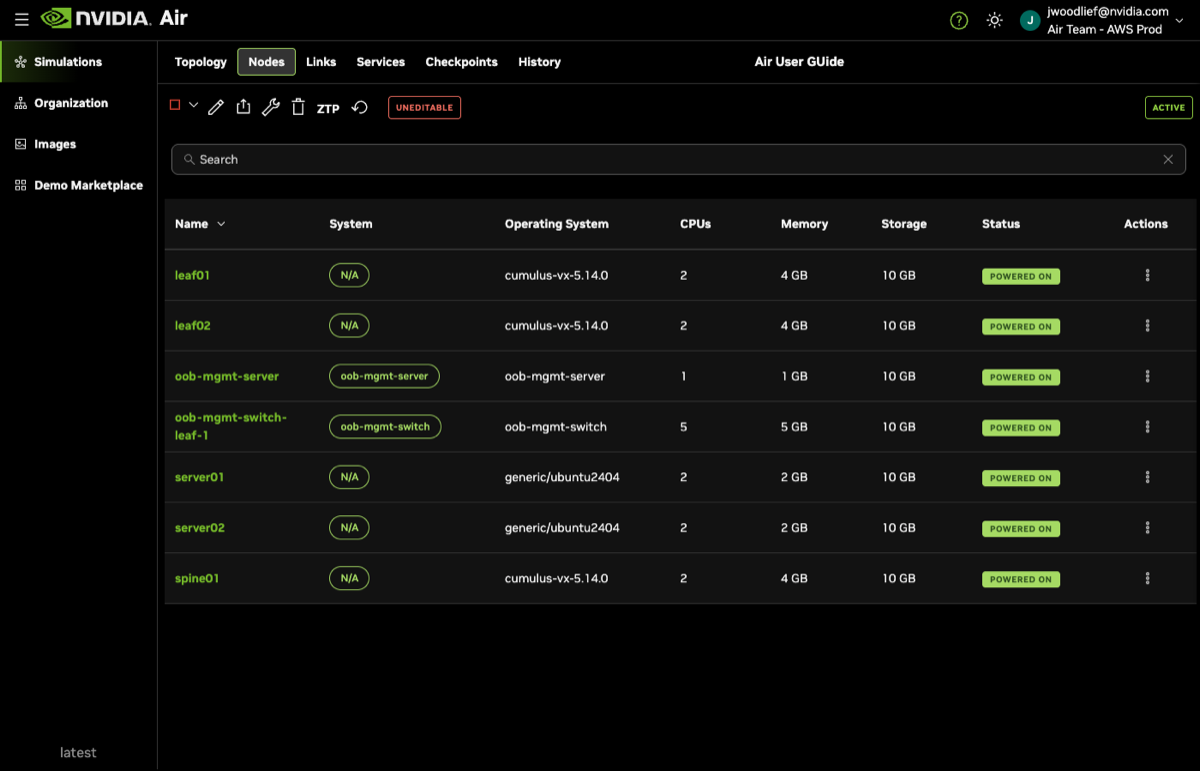
Task: Click the red stop simulation square
Action: point(175,105)
